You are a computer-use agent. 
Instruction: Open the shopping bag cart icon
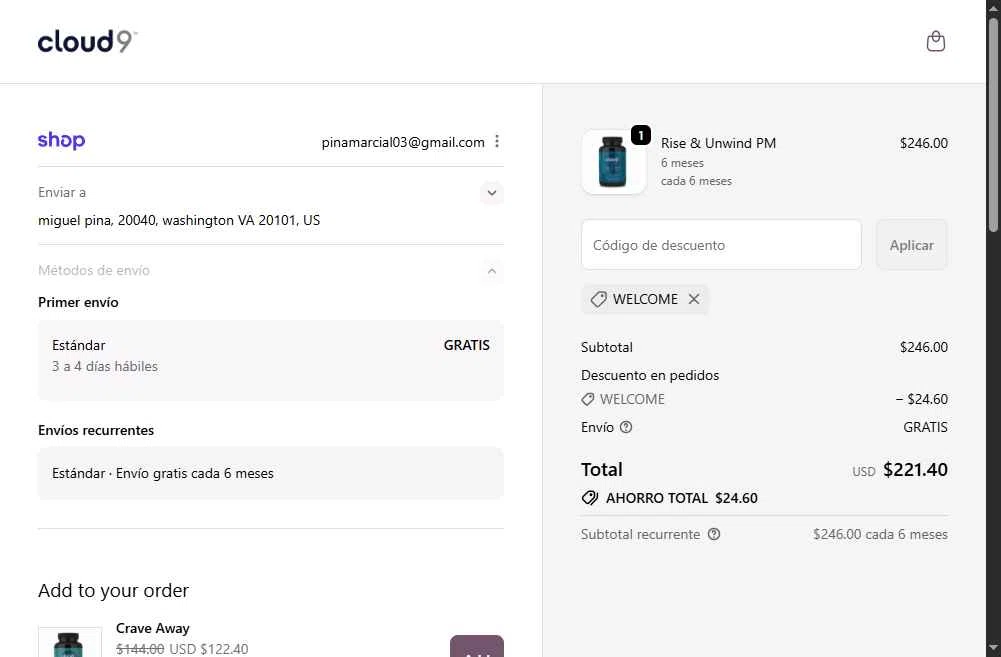935,42
